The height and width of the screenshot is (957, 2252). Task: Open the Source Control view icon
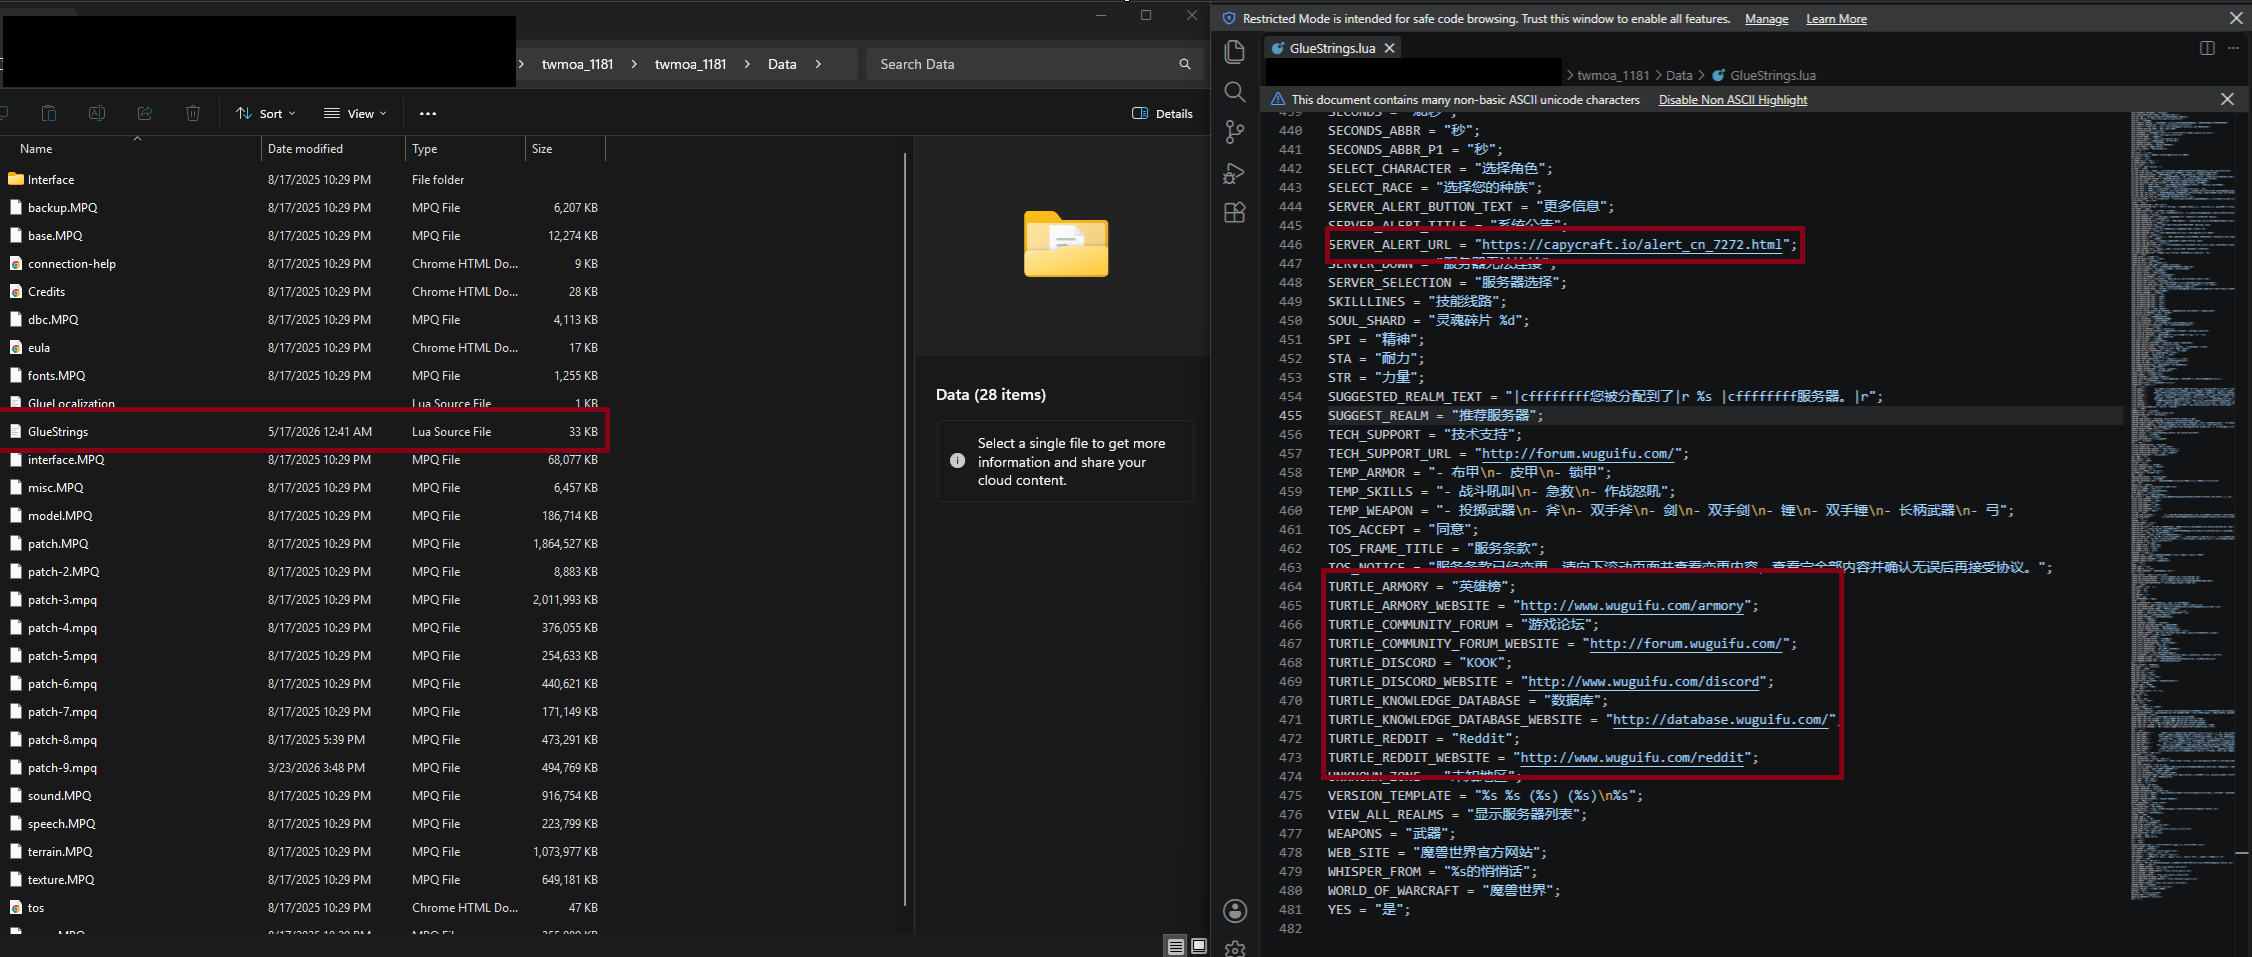click(1235, 132)
